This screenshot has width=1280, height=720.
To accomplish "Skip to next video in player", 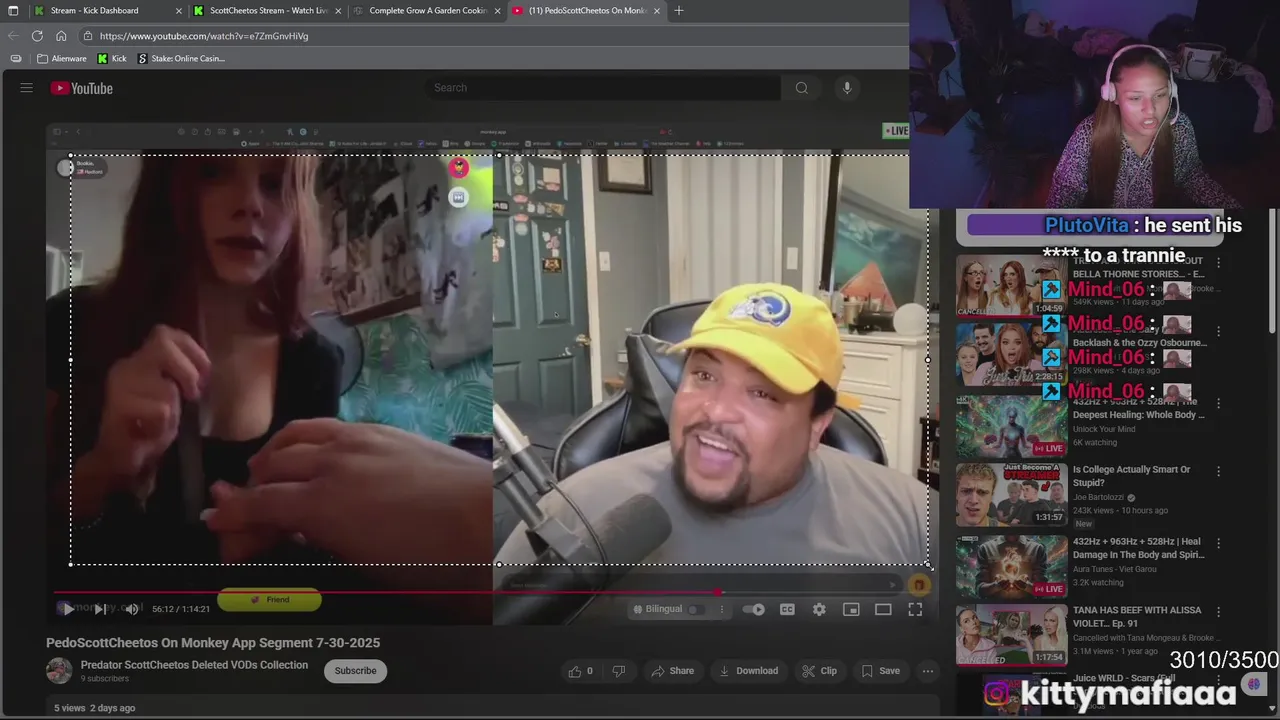I will [100, 609].
